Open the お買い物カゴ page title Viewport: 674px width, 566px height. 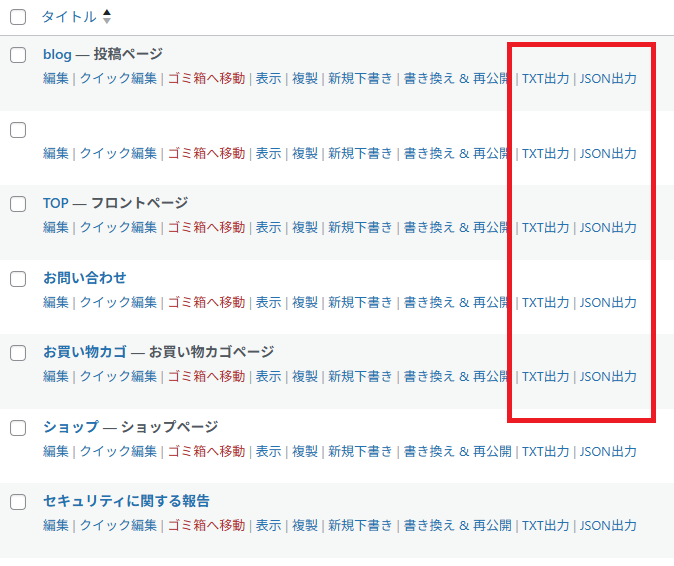[85, 352]
